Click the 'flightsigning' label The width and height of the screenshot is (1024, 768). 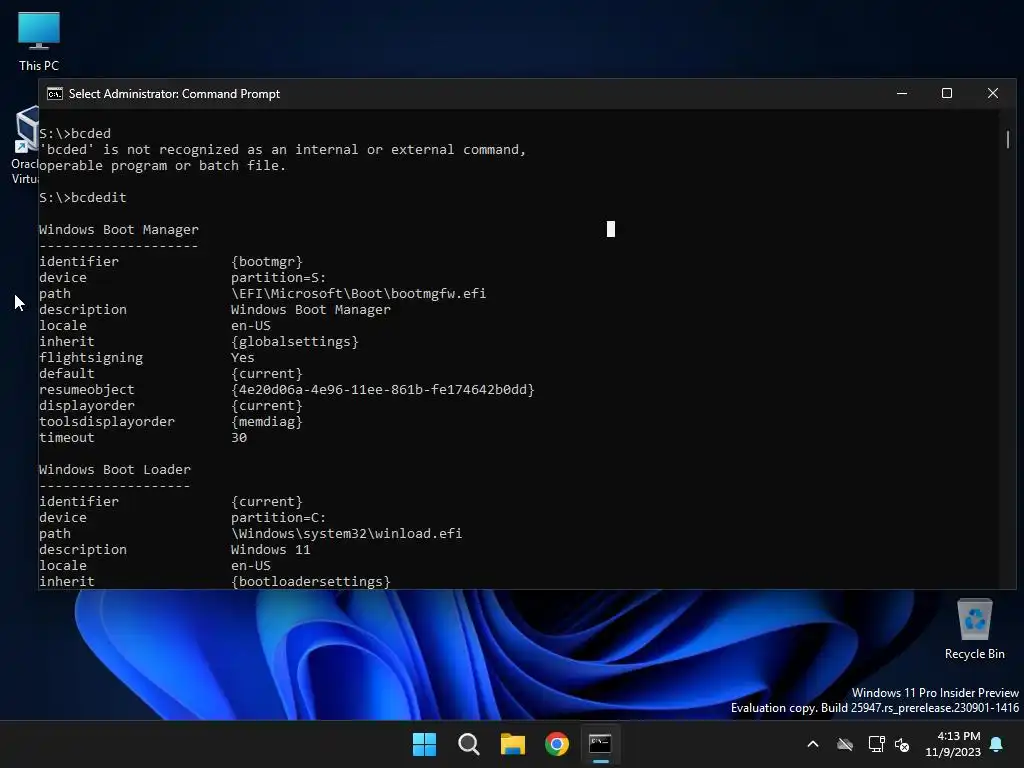(91, 357)
